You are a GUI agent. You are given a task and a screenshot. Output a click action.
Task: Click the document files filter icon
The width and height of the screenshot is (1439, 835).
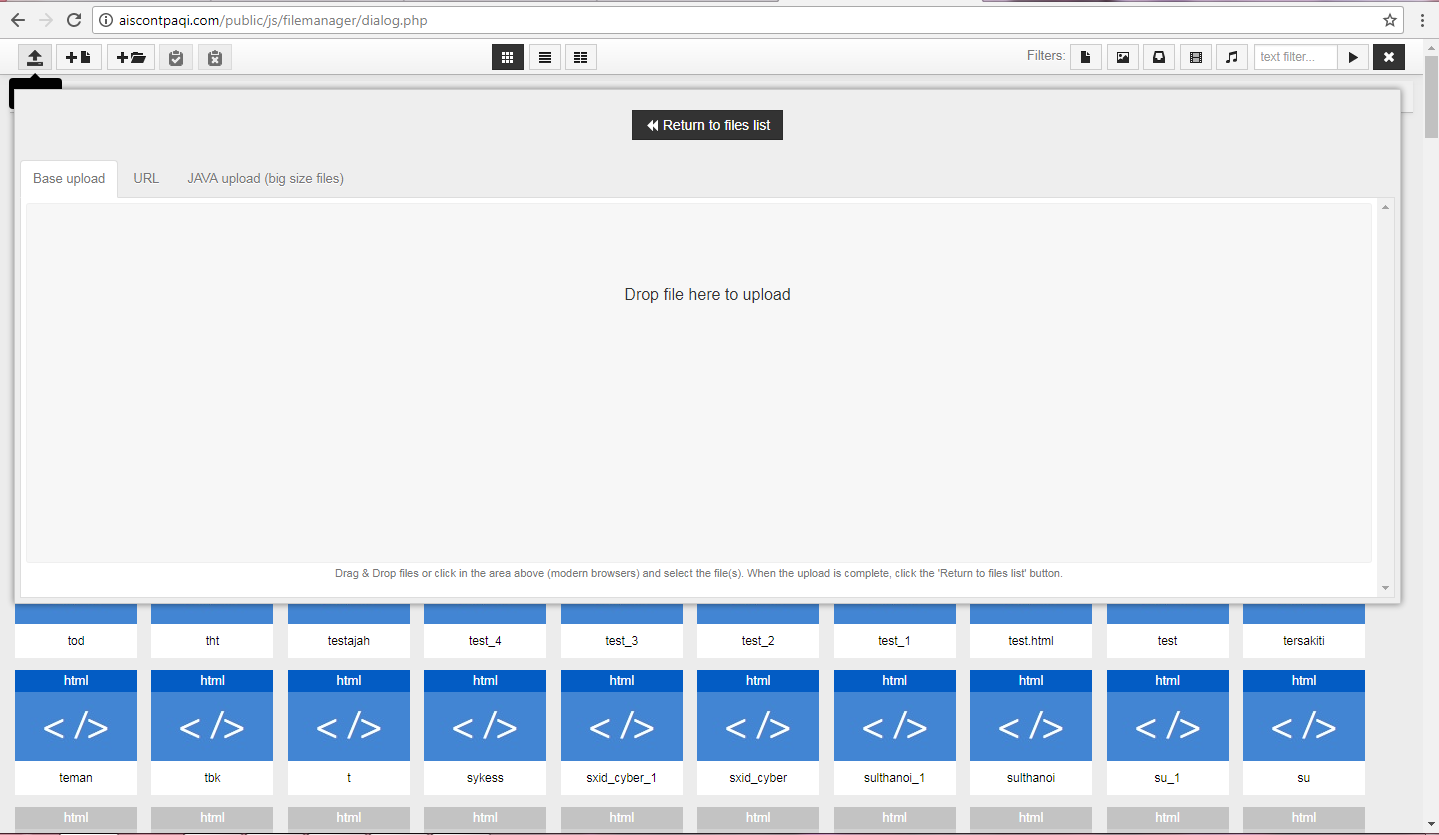click(x=1085, y=56)
